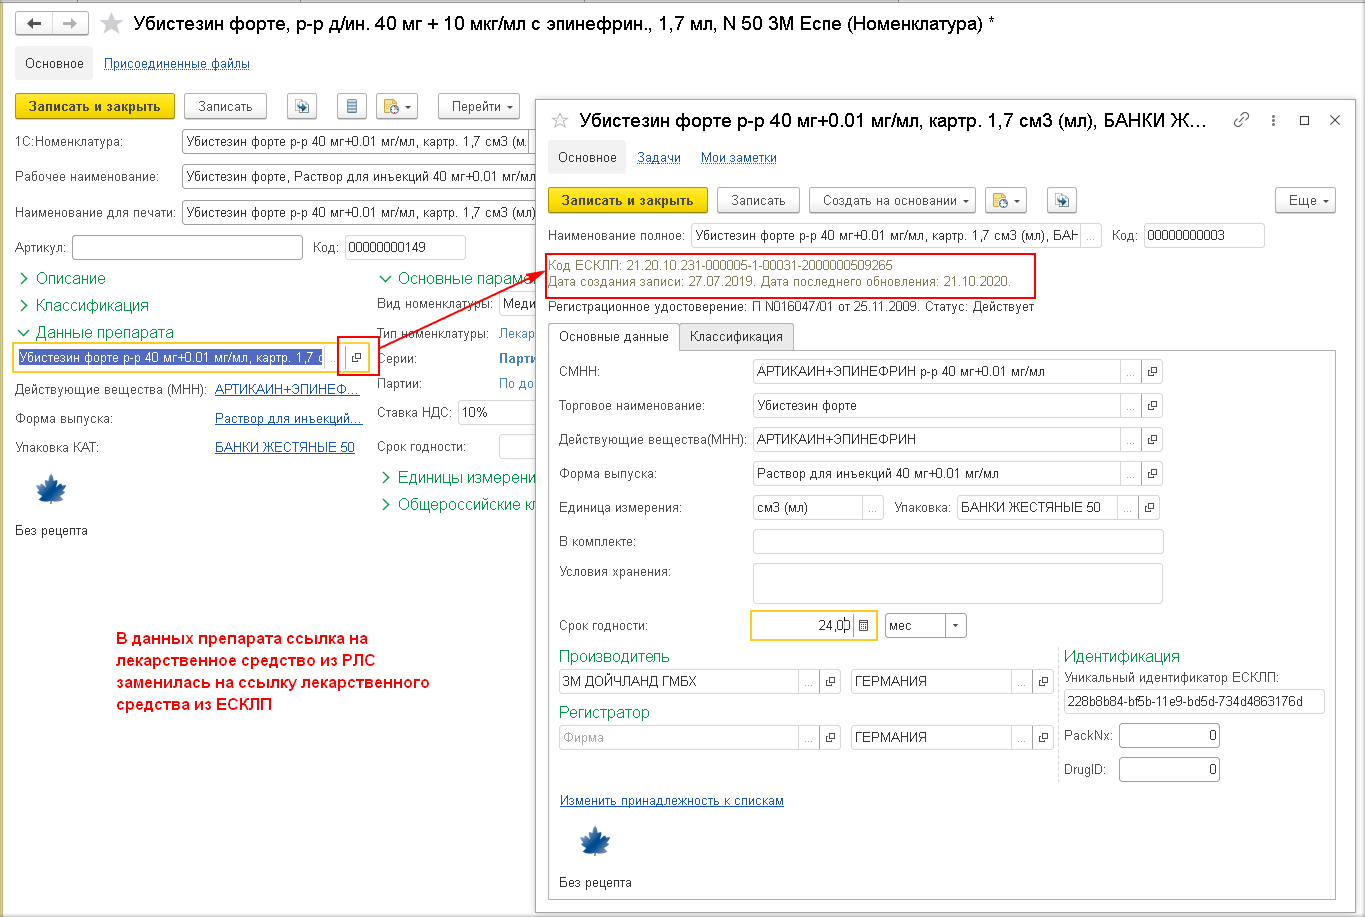Star the ЕСКЛП drug card as favorite
The height and width of the screenshot is (917, 1365).
[560, 120]
